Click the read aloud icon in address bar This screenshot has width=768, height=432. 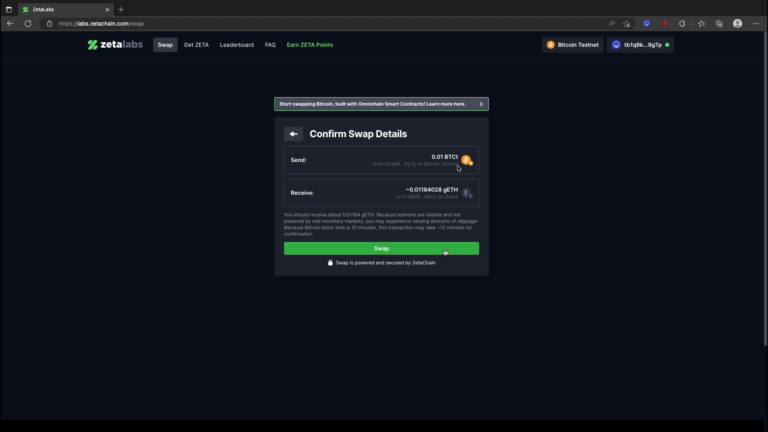[612, 24]
